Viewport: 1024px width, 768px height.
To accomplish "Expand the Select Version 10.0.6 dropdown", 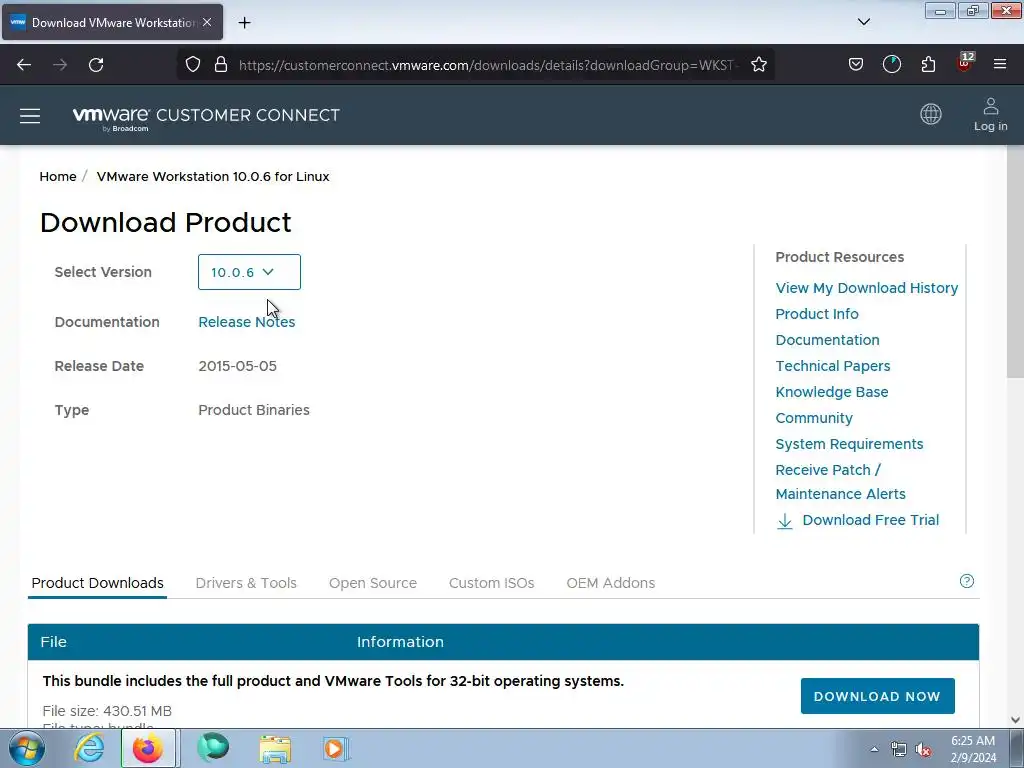I will click(249, 272).
